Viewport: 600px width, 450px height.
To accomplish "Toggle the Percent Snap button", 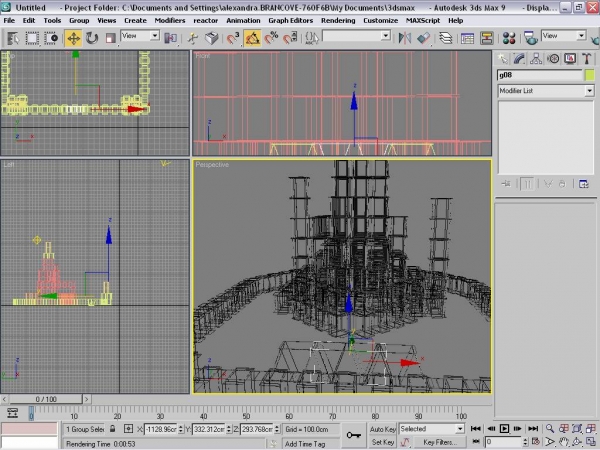I will click(x=271, y=38).
